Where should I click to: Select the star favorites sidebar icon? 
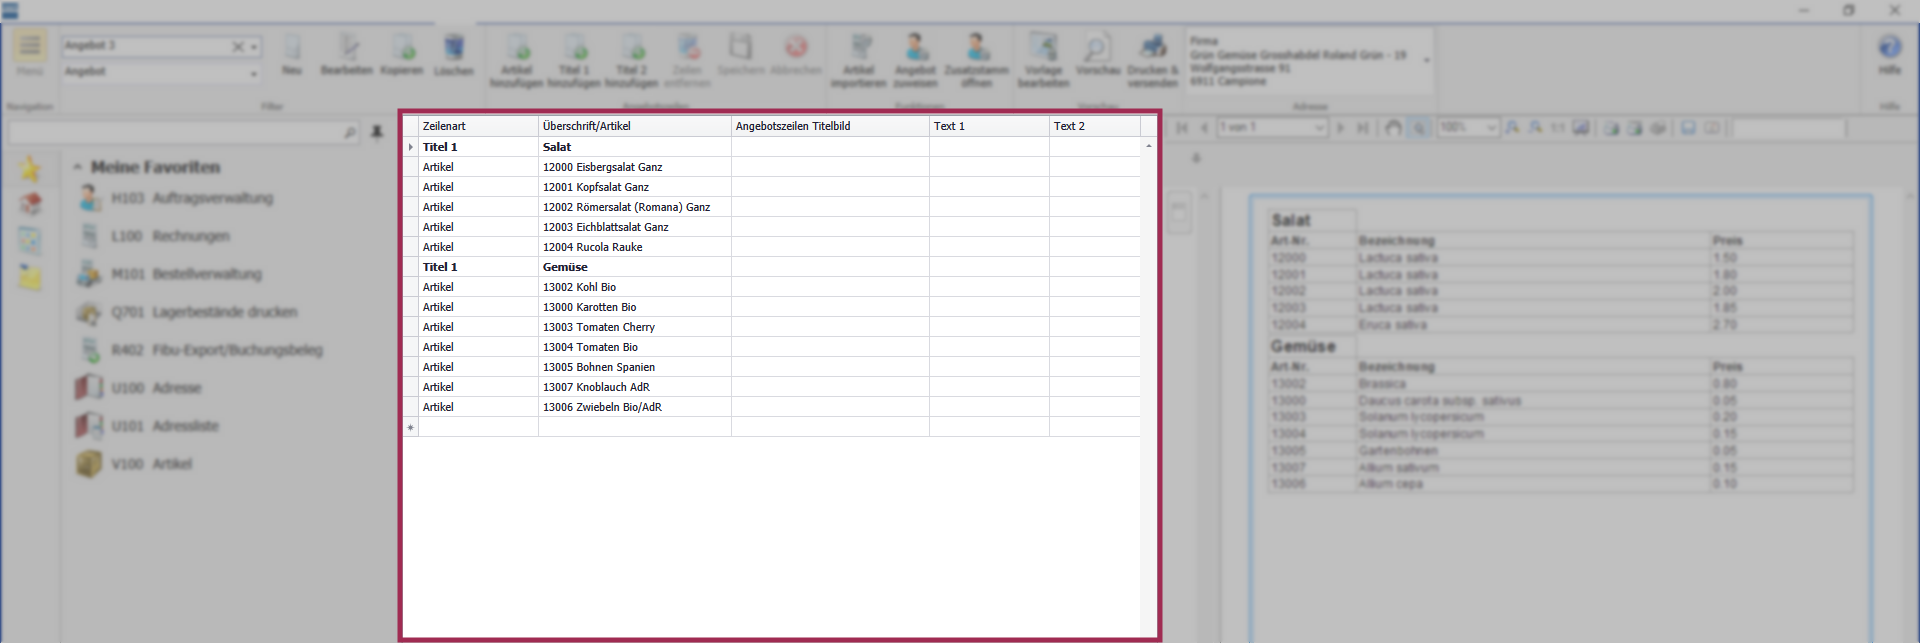(30, 169)
